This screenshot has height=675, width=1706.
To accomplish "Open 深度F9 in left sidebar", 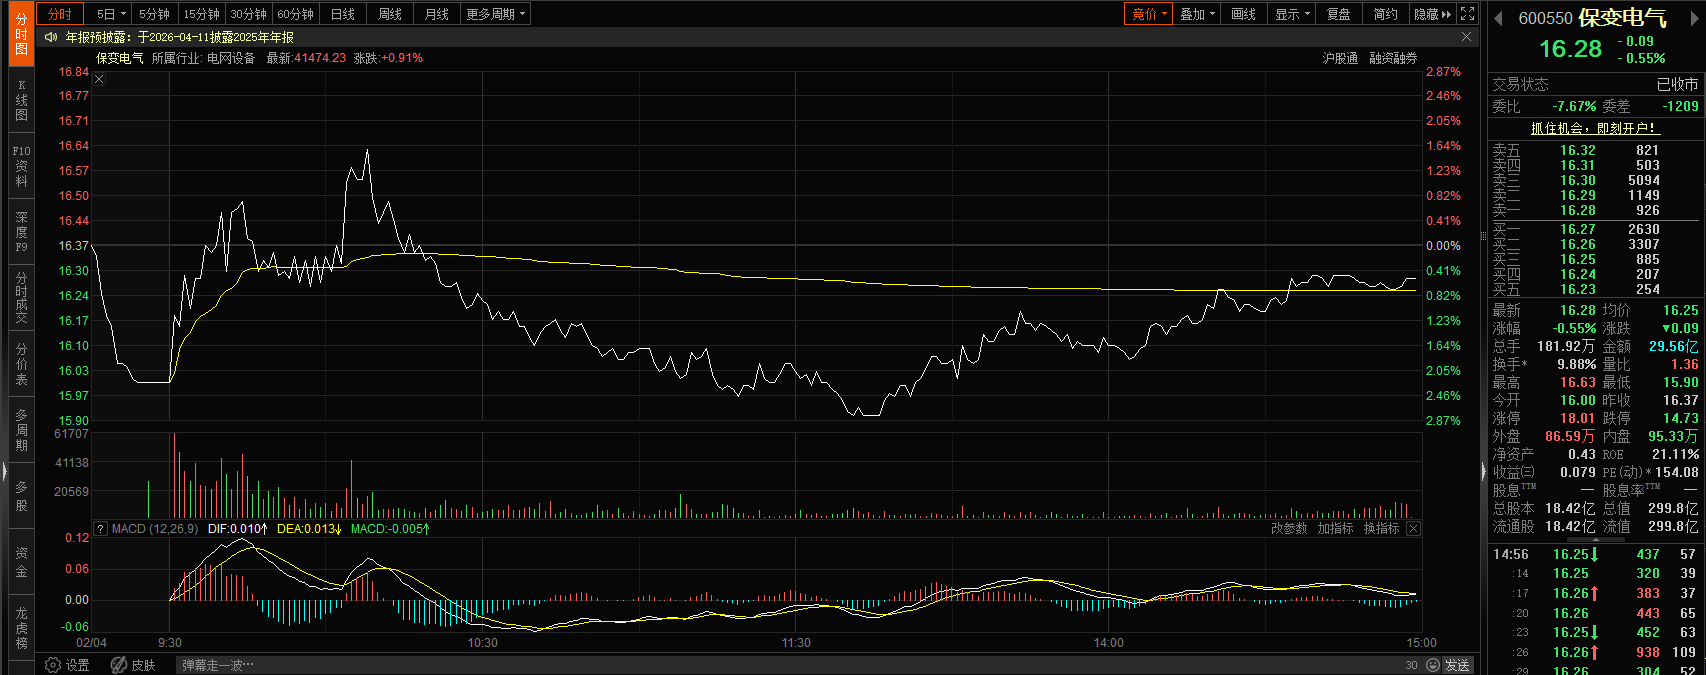I will (21, 232).
